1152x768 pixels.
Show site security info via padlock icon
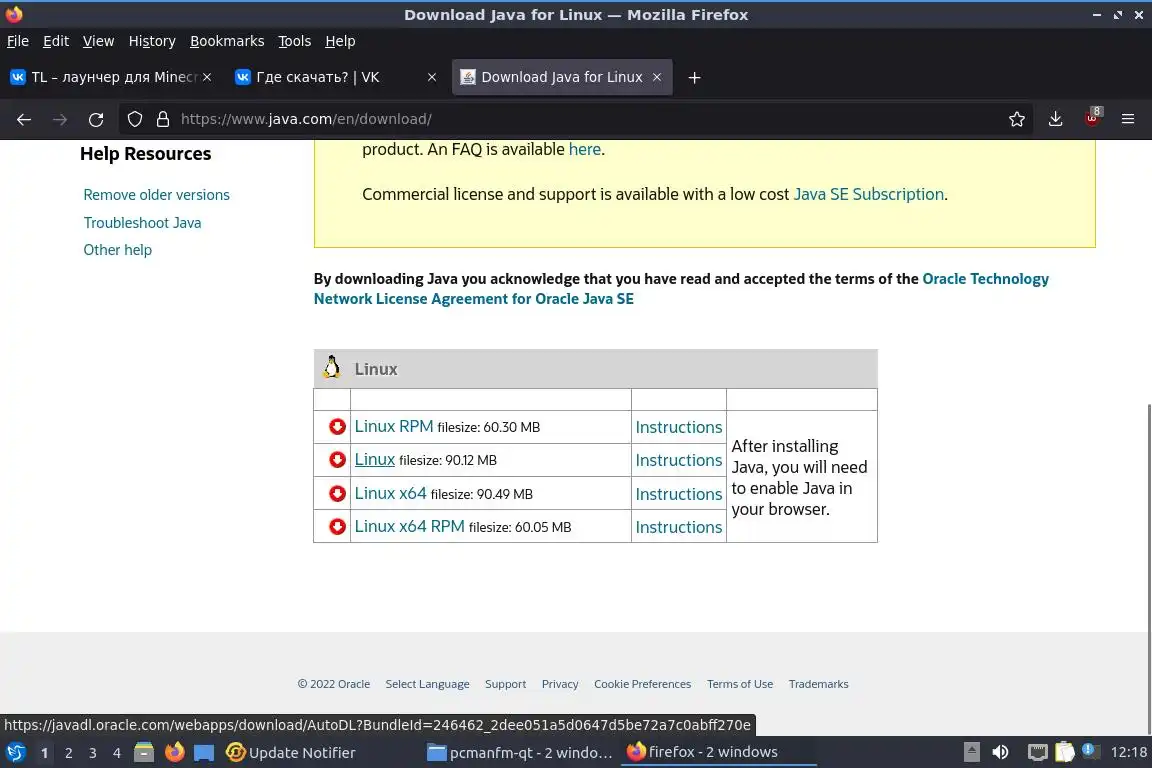coord(162,119)
